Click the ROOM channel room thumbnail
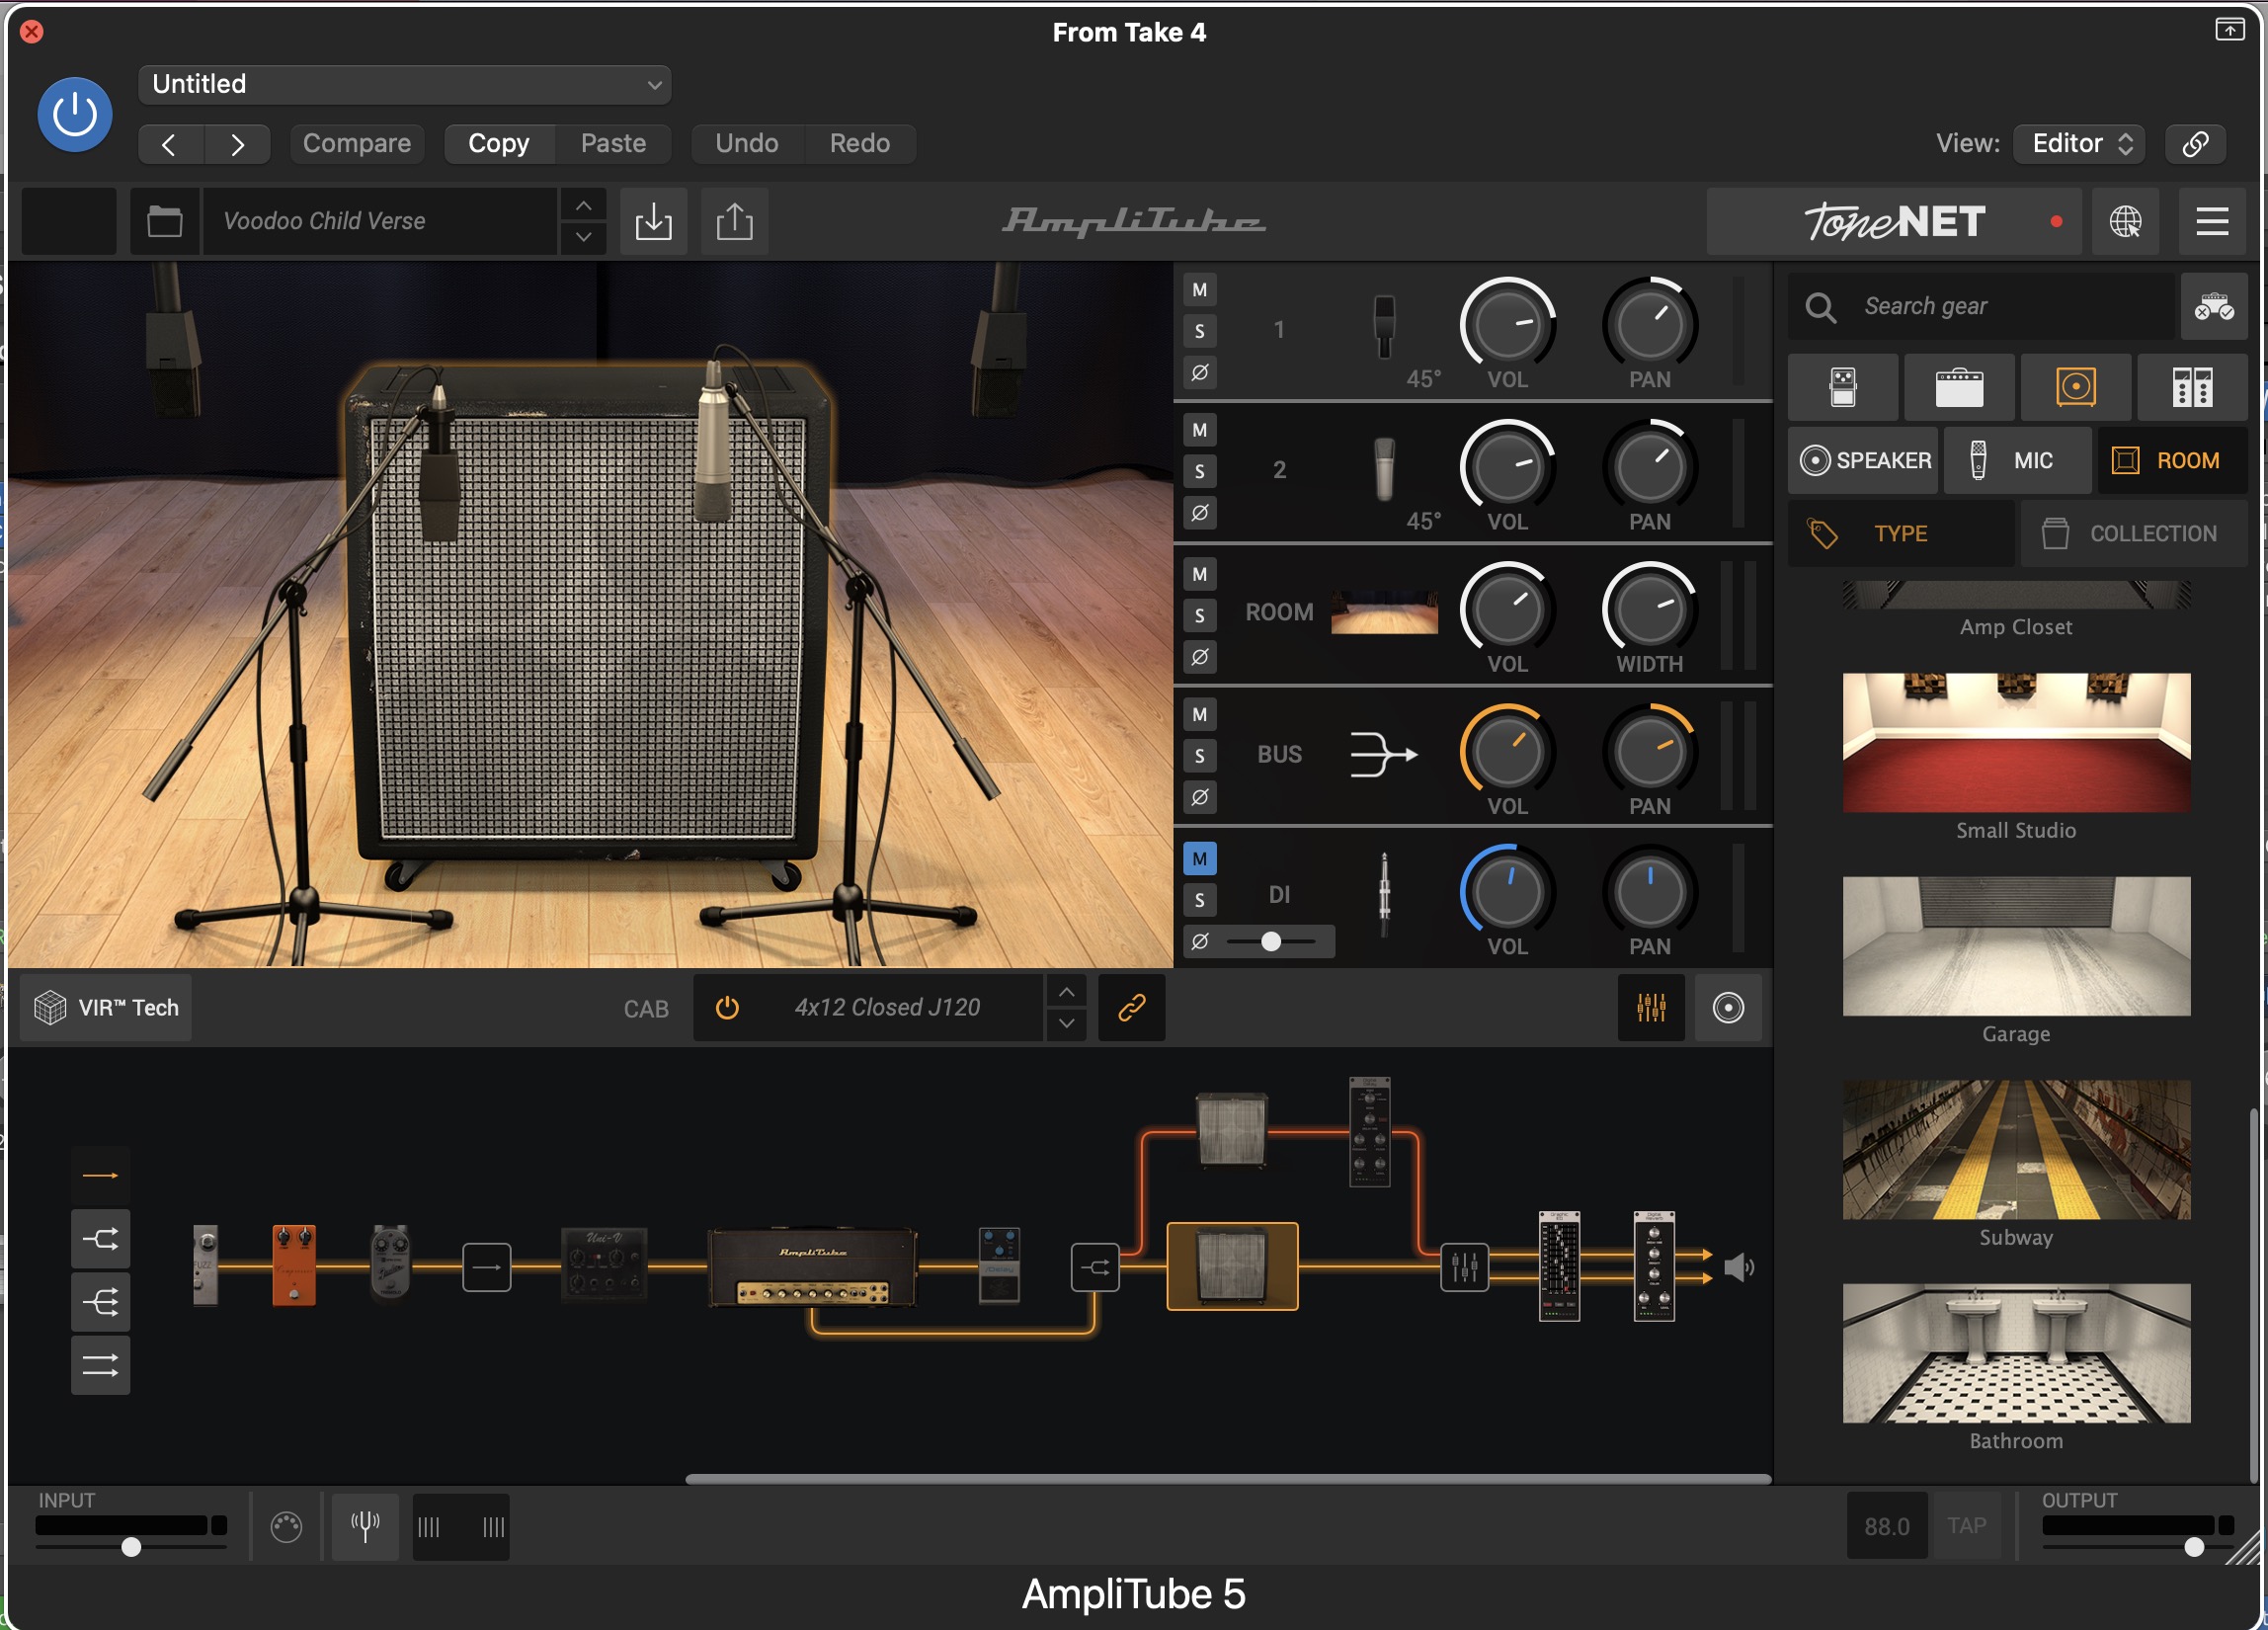The image size is (2268, 1630). click(1384, 612)
